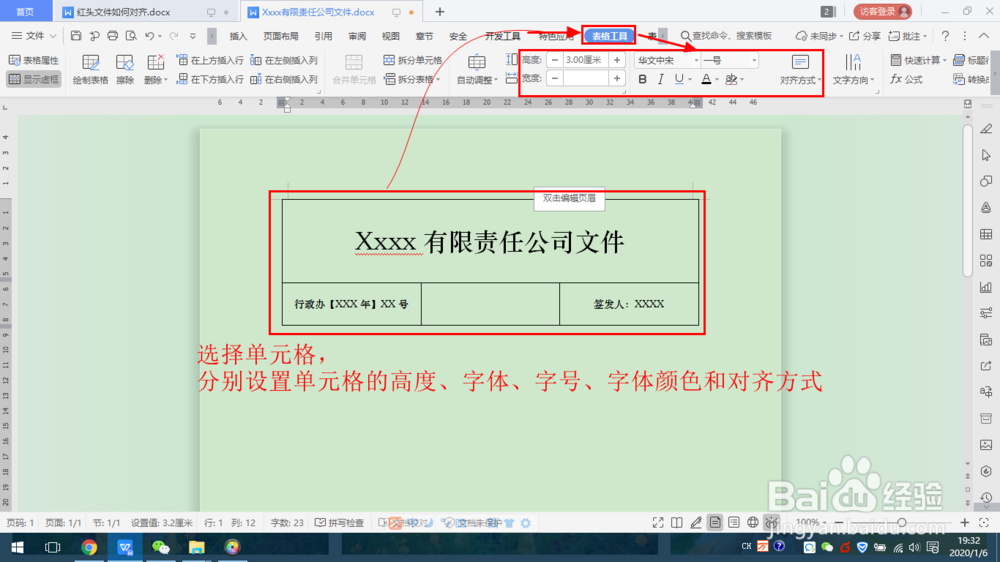Click 拆分单元格 split cells
Viewport: 1000px width, 562px height.
tap(413, 60)
